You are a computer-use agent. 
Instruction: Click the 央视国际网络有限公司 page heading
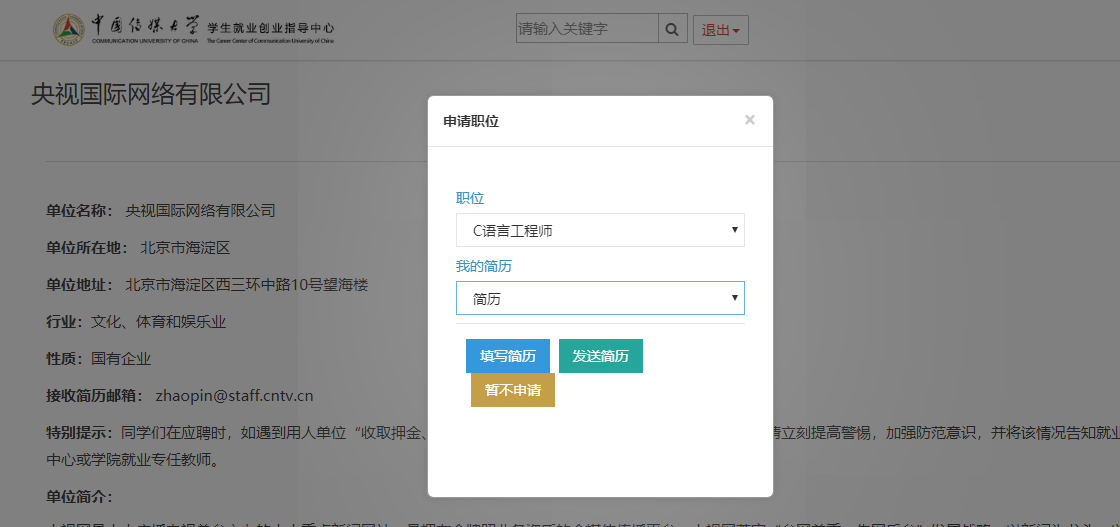pos(151,94)
